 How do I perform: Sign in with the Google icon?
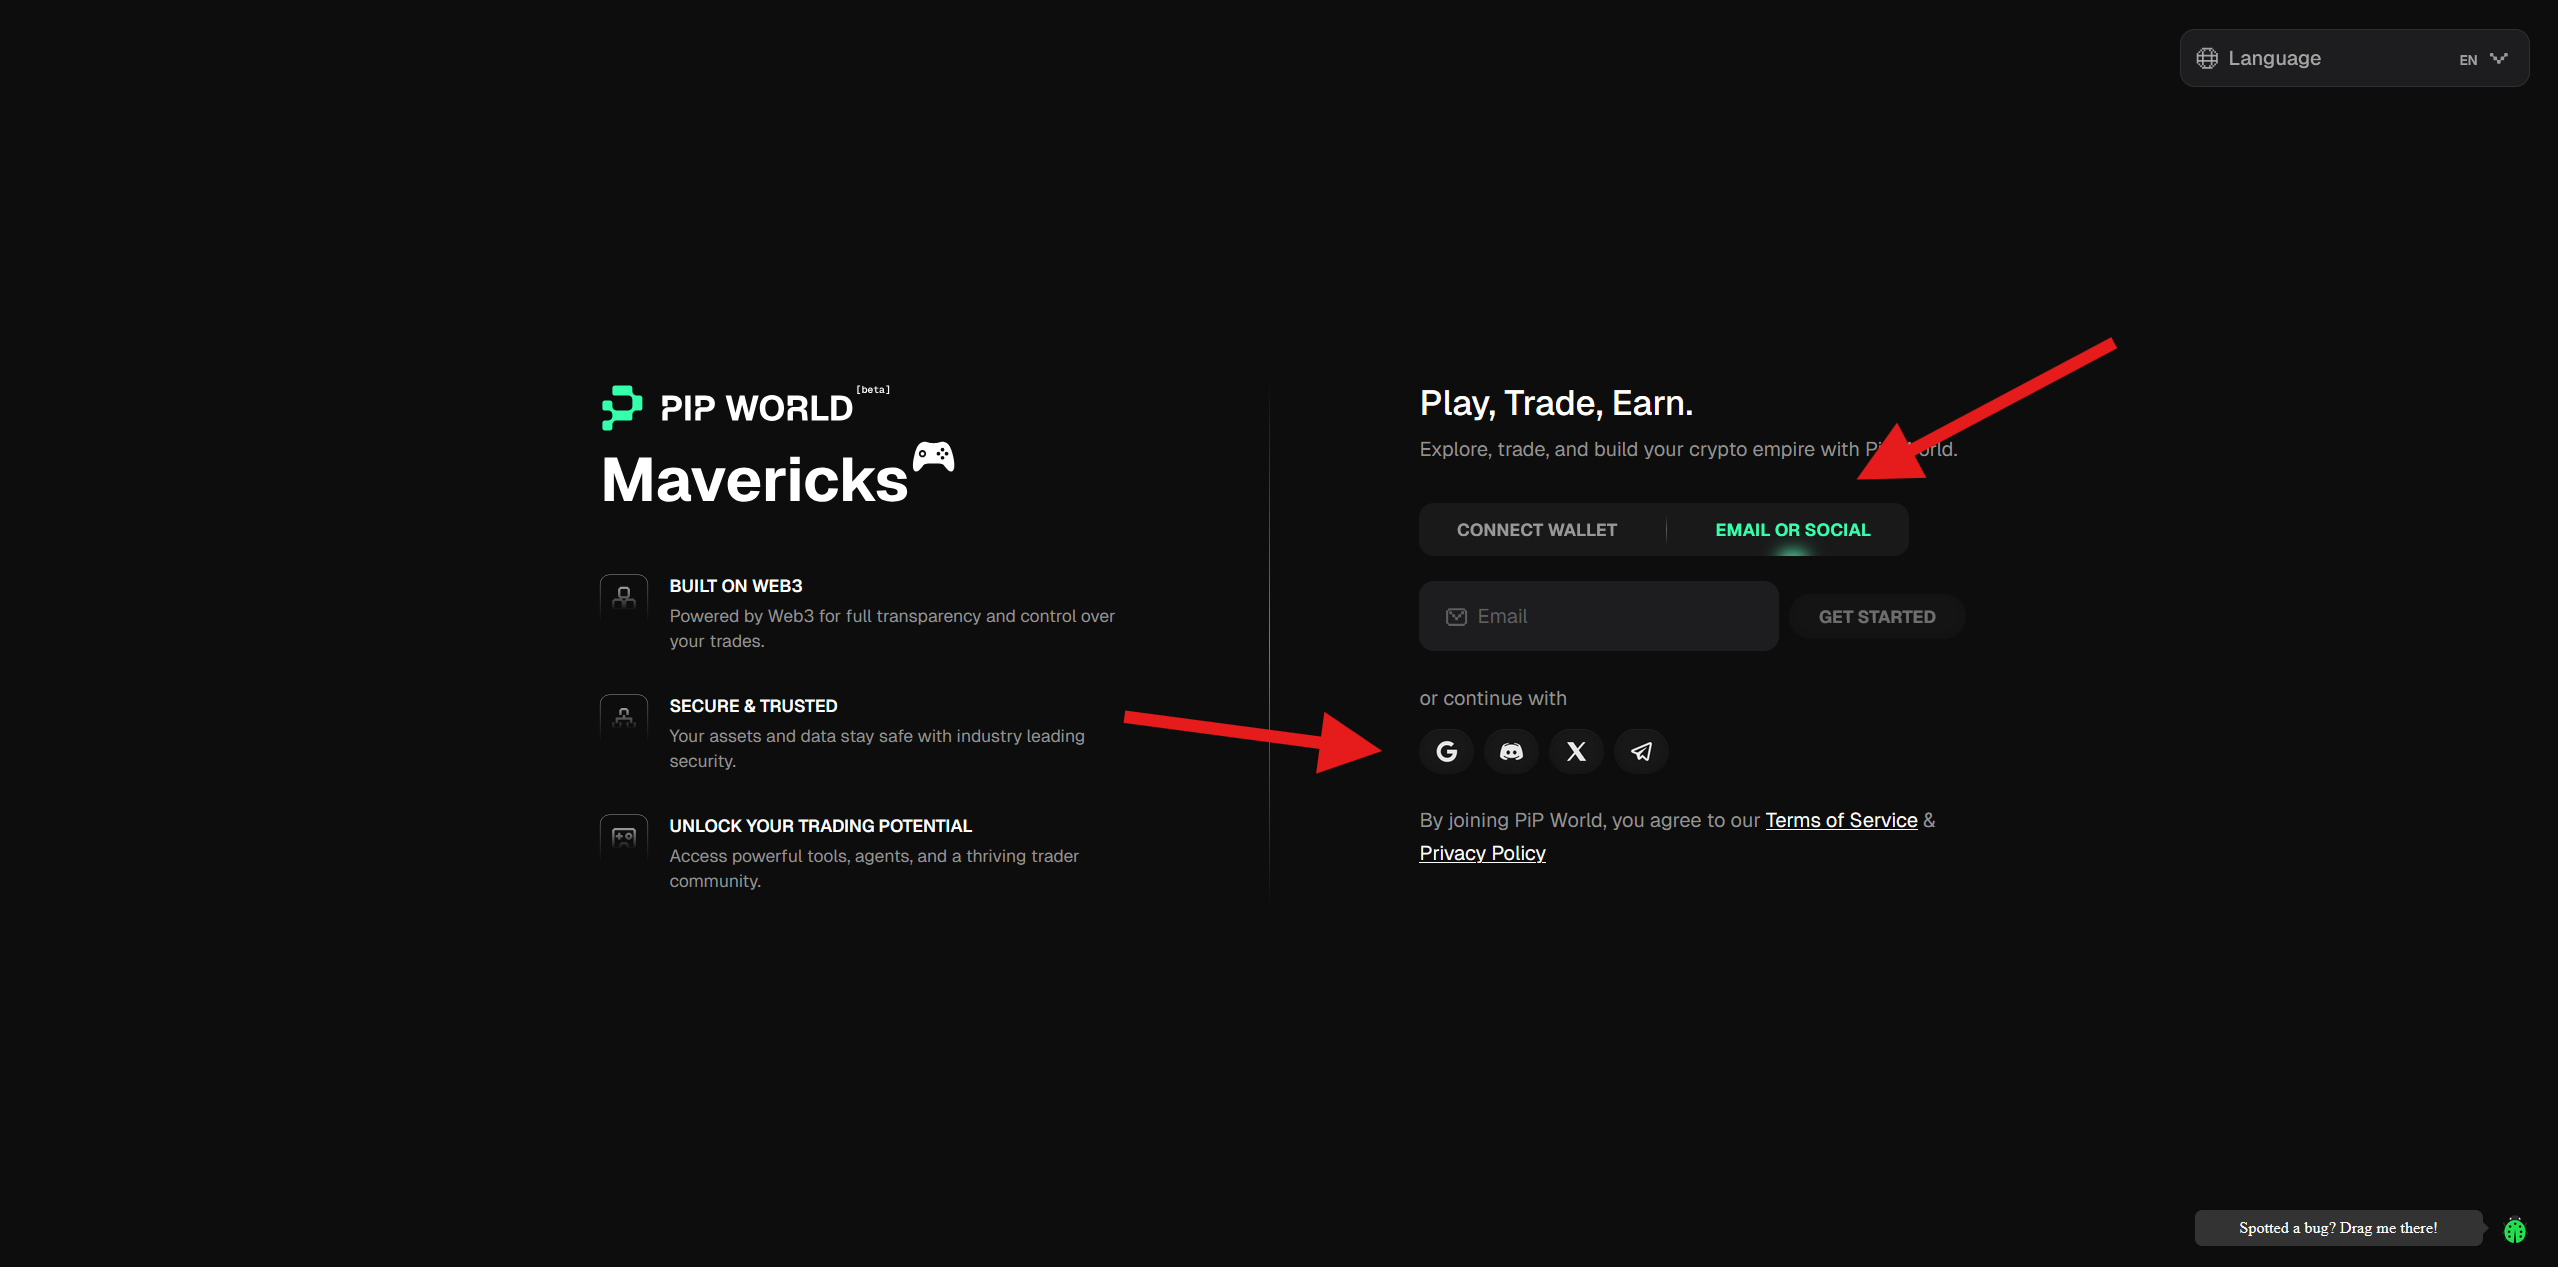pyautogui.click(x=1446, y=751)
